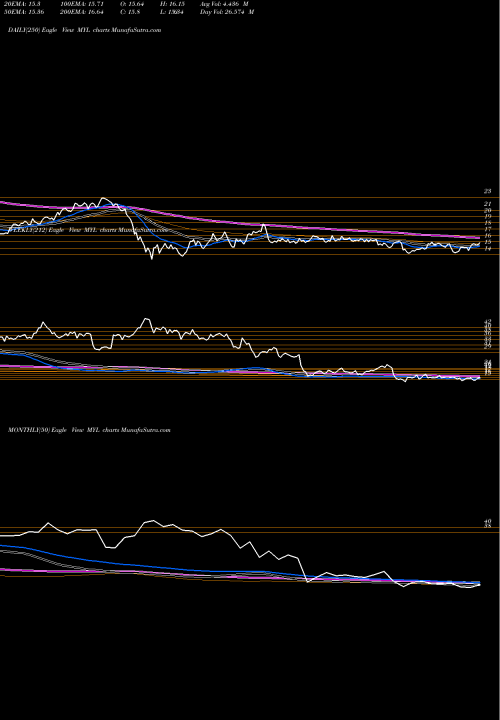Screen dimensions: 500x720
Task: Click the daily chart price peak
Action: pos(104,198)
